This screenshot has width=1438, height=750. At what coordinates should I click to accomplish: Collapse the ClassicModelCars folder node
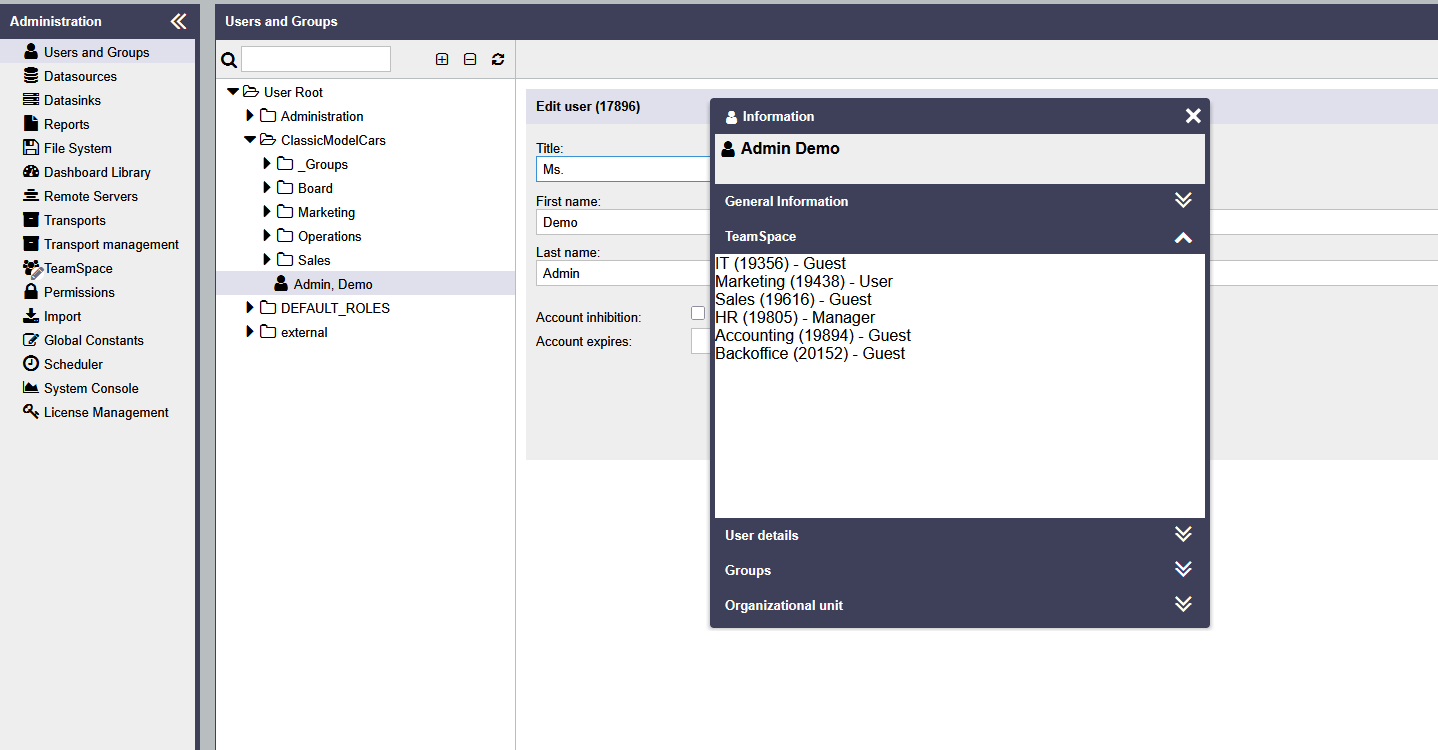pyautogui.click(x=250, y=140)
